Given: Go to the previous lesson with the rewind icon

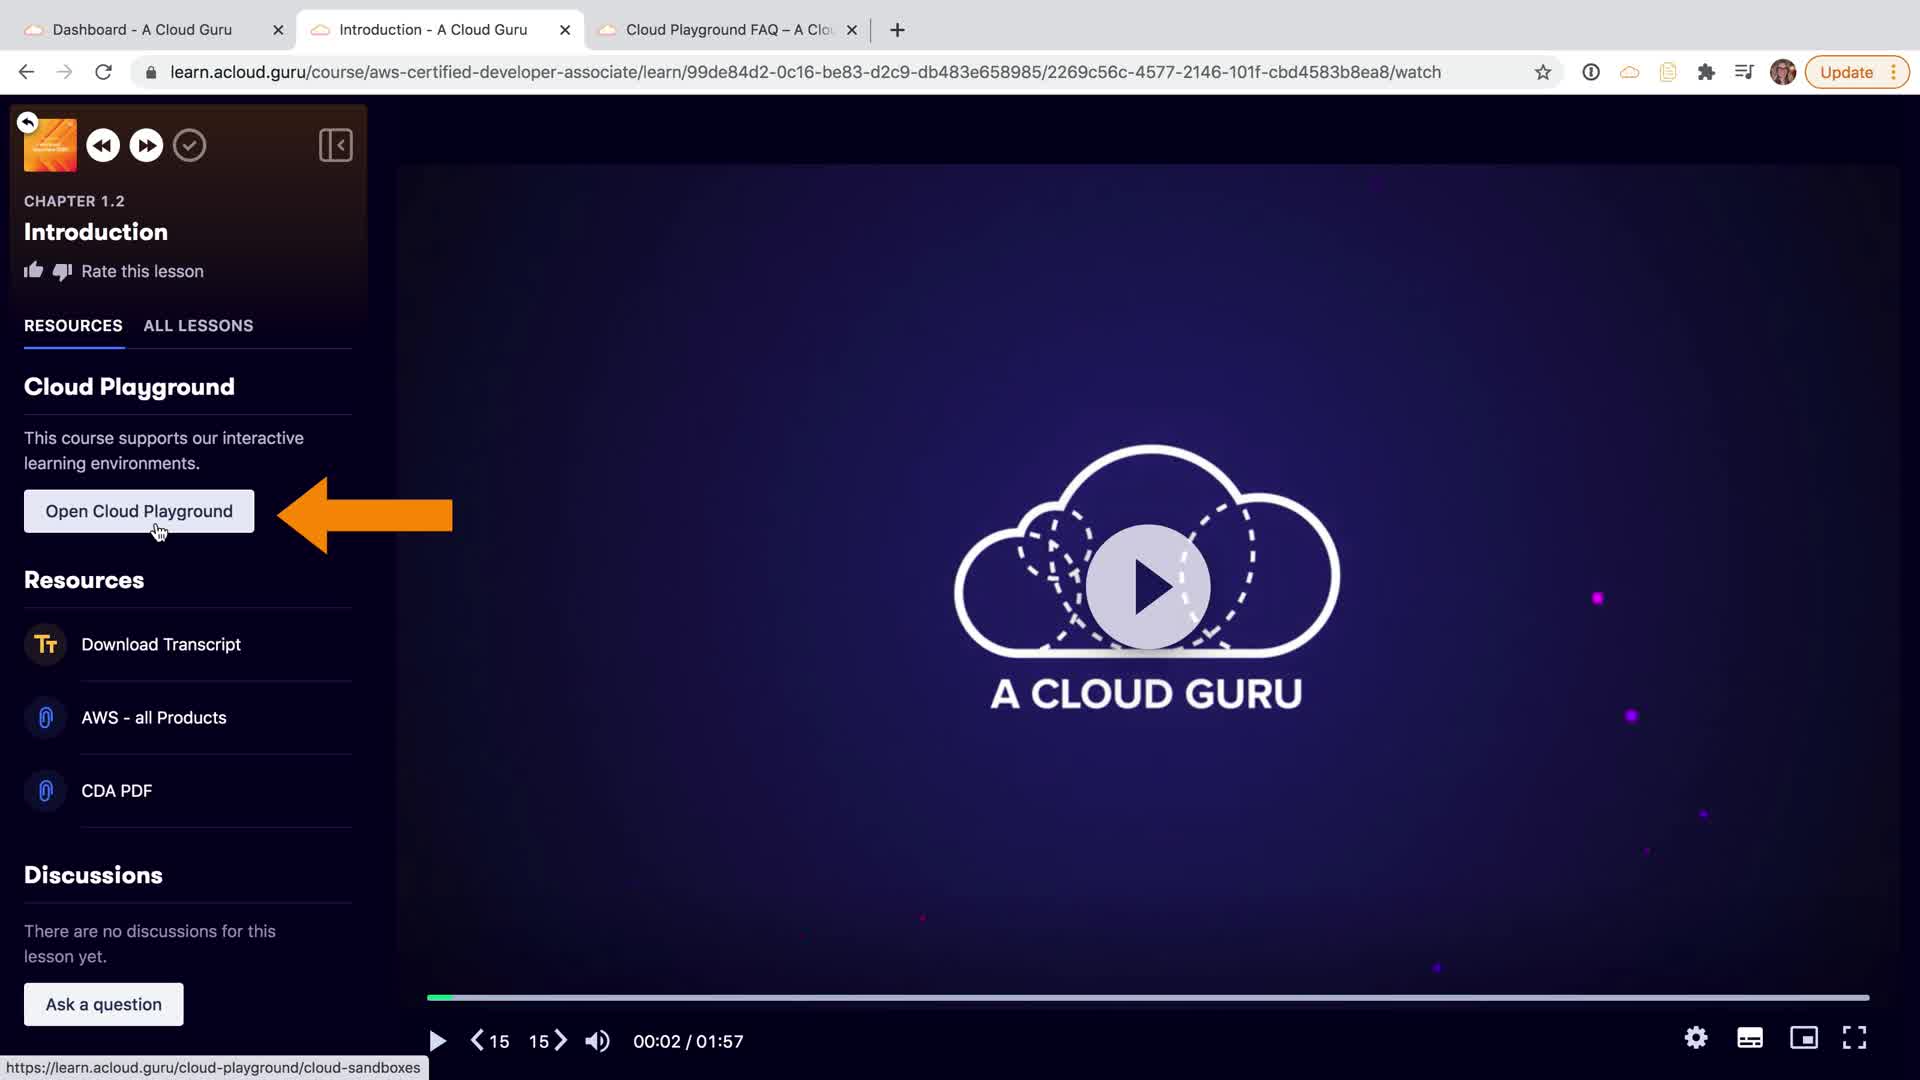Looking at the screenshot, I should point(103,146).
